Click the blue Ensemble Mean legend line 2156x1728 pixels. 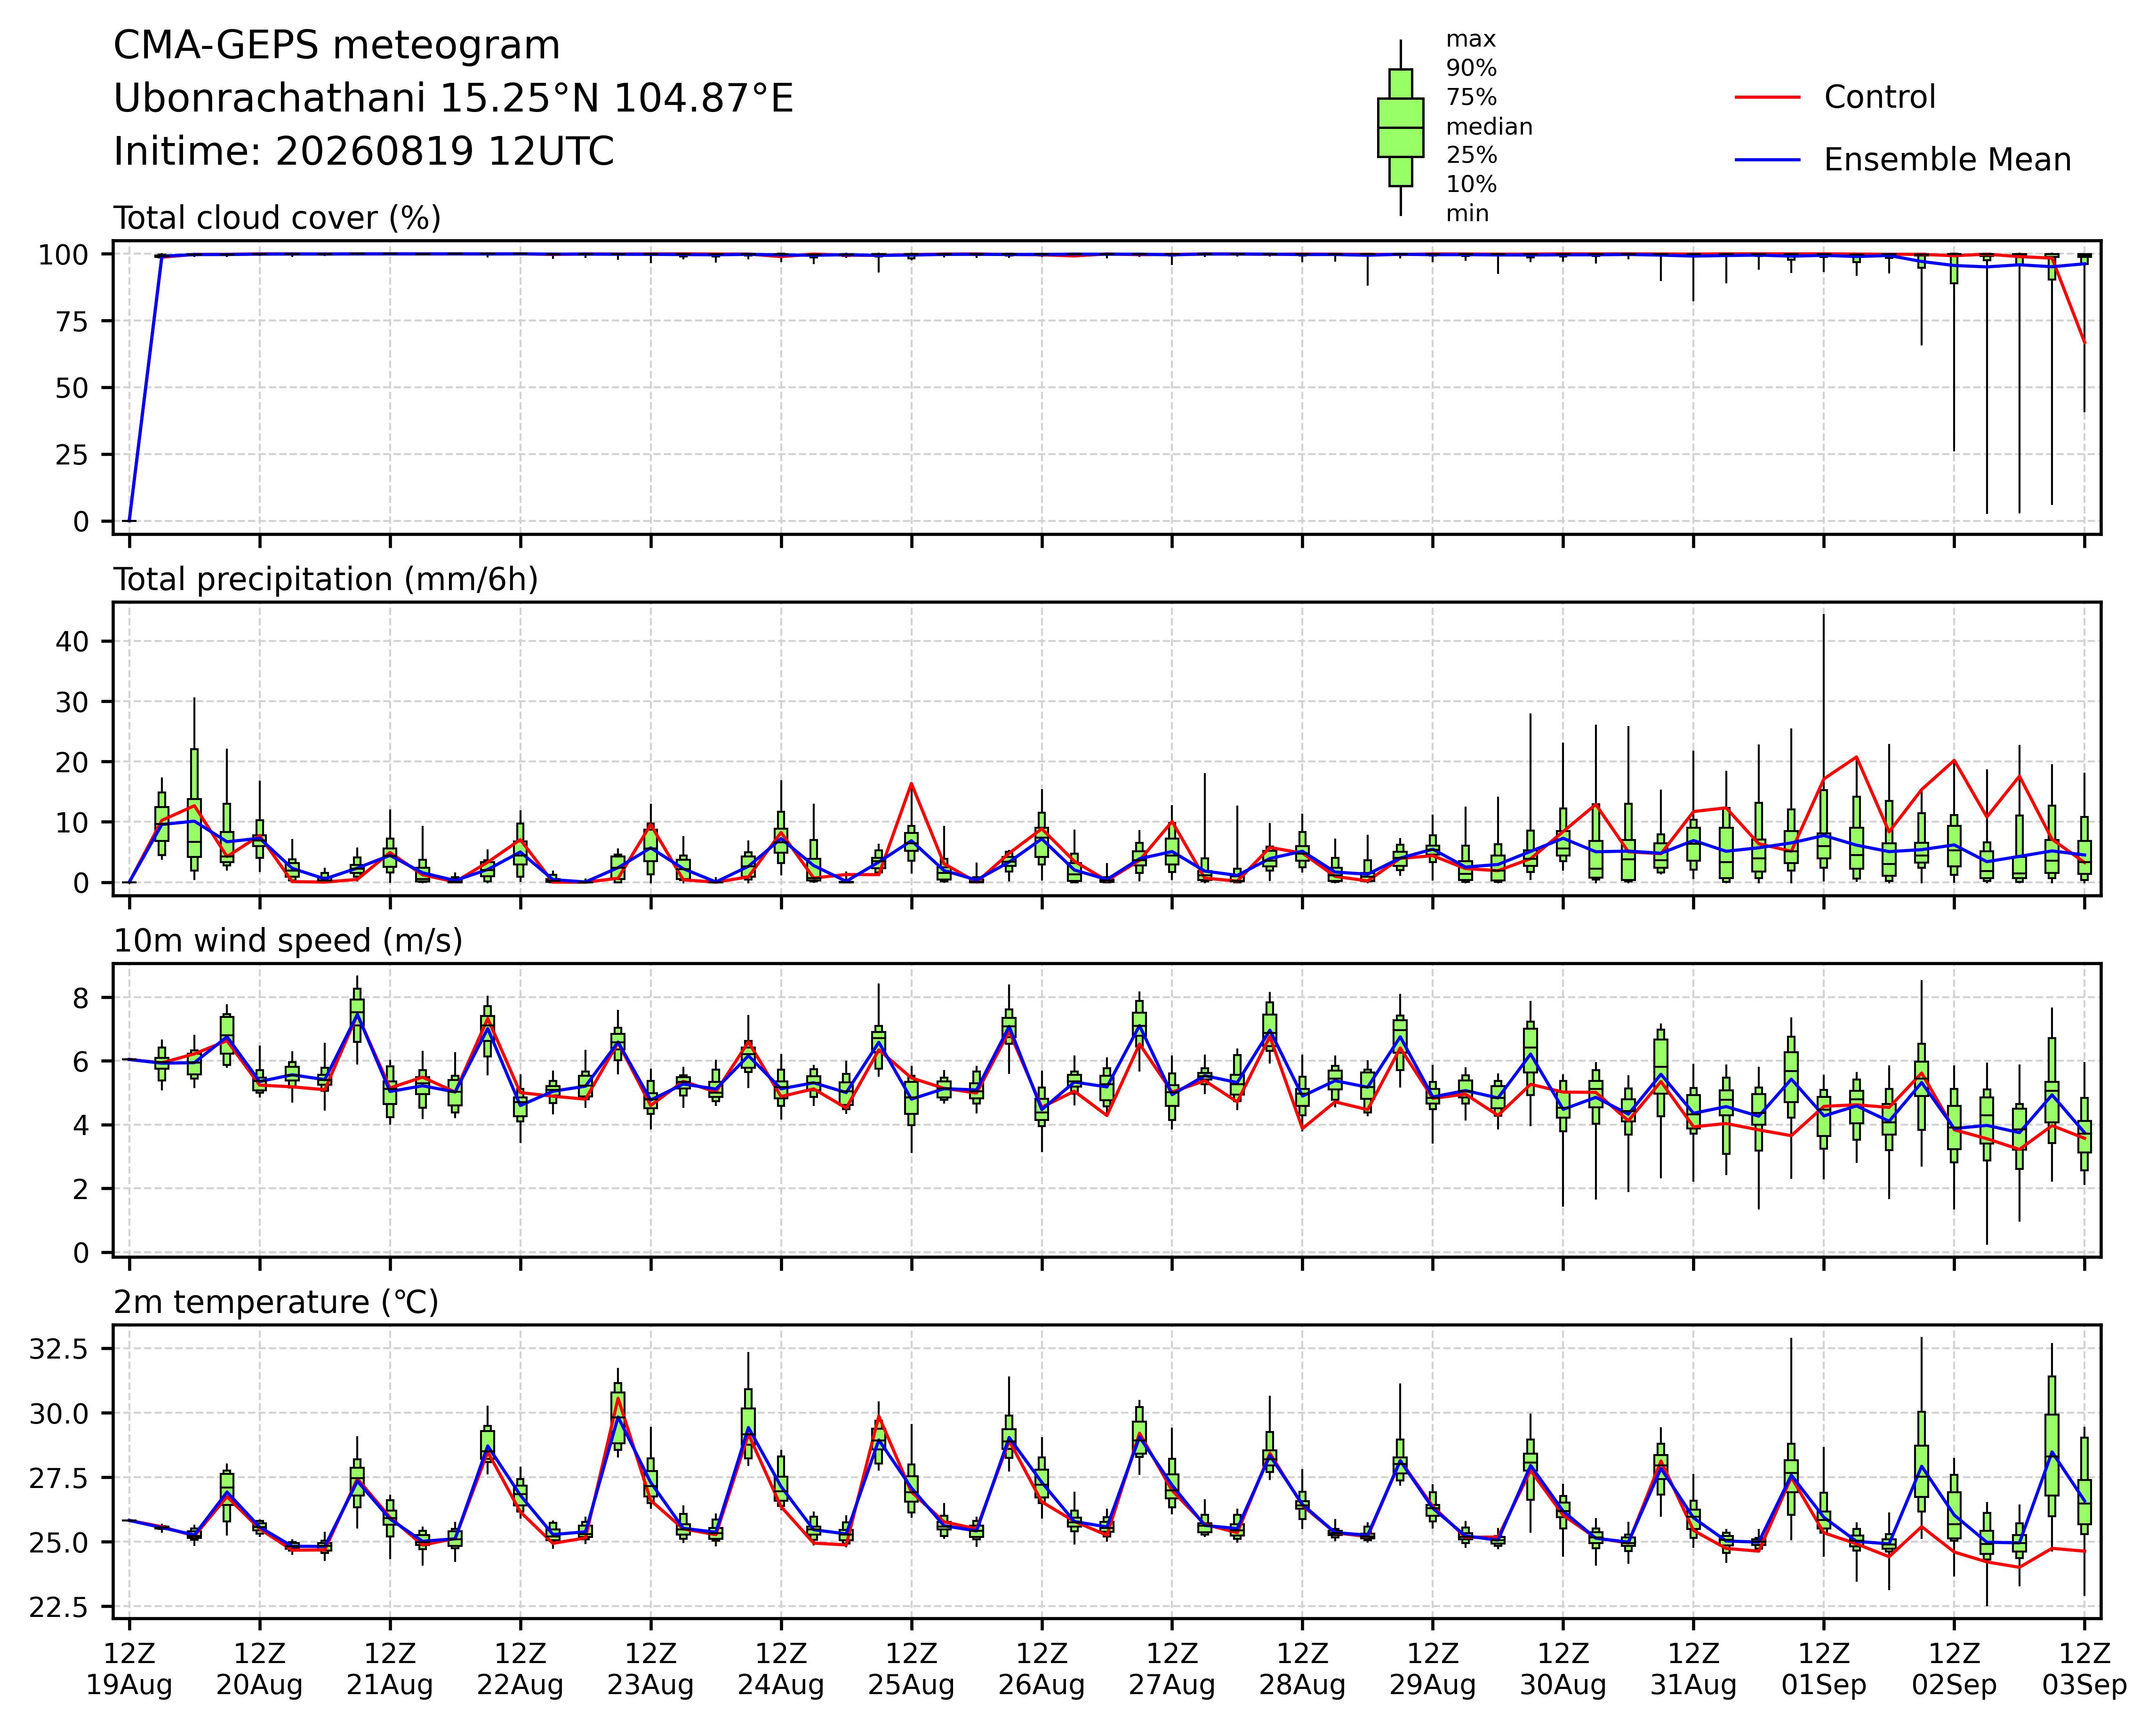point(1767,160)
